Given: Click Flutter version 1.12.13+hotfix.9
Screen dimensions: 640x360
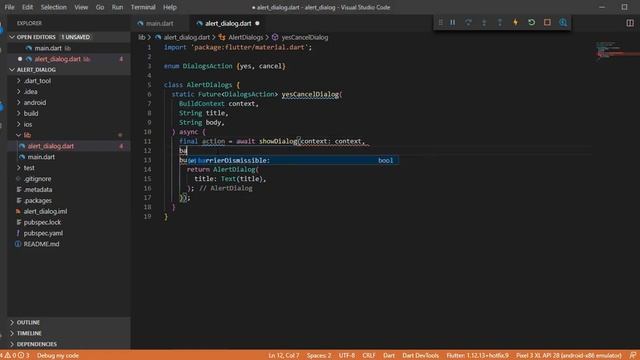Looking at the screenshot, I should point(478,356).
